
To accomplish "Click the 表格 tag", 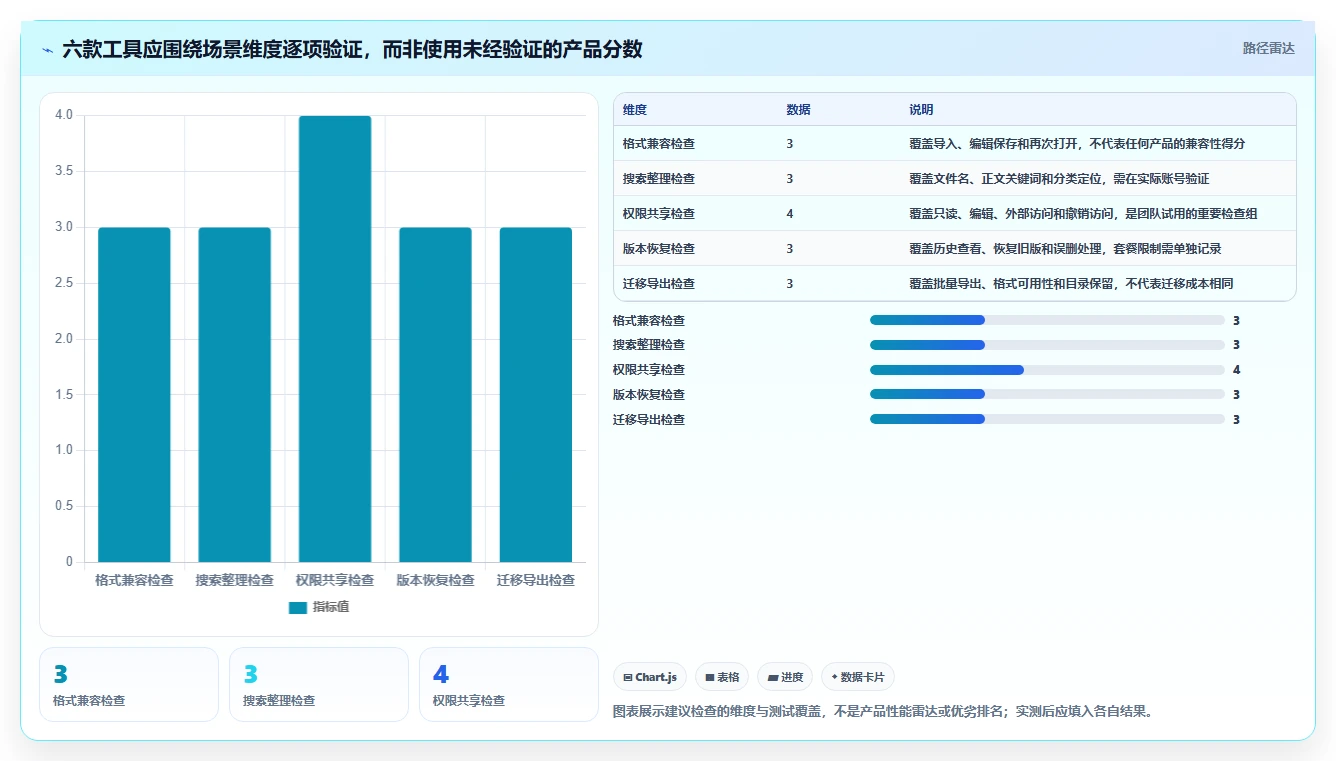I will (722, 677).
